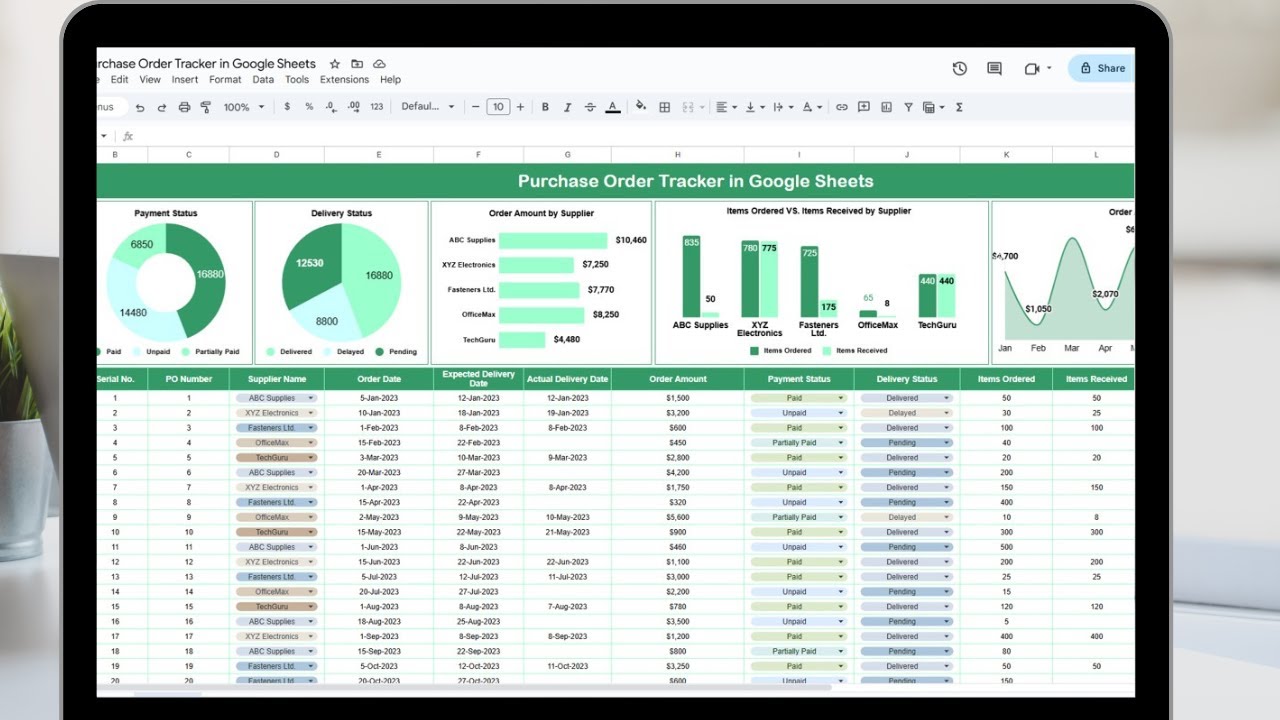Select cell showing $1,500
This screenshot has height=720, width=1280.
tap(678, 398)
